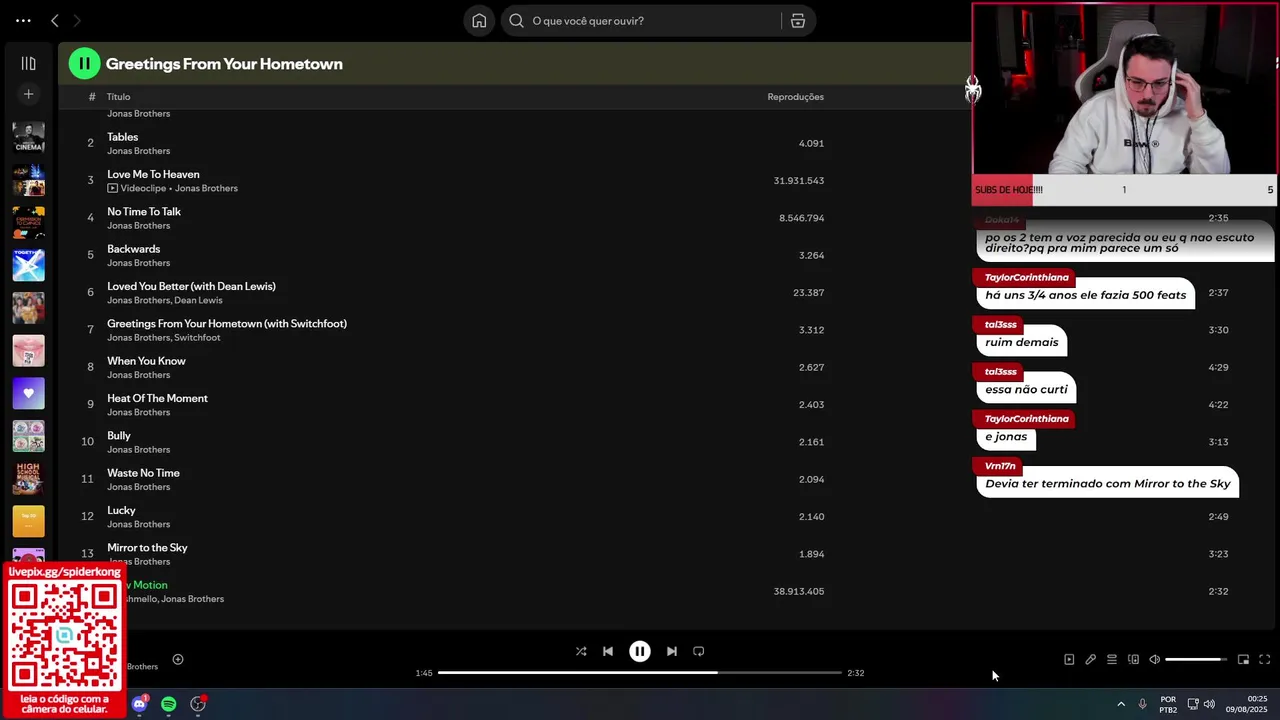Click the microphone icon in system tray

pyautogui.click(x=1142, y=704)
